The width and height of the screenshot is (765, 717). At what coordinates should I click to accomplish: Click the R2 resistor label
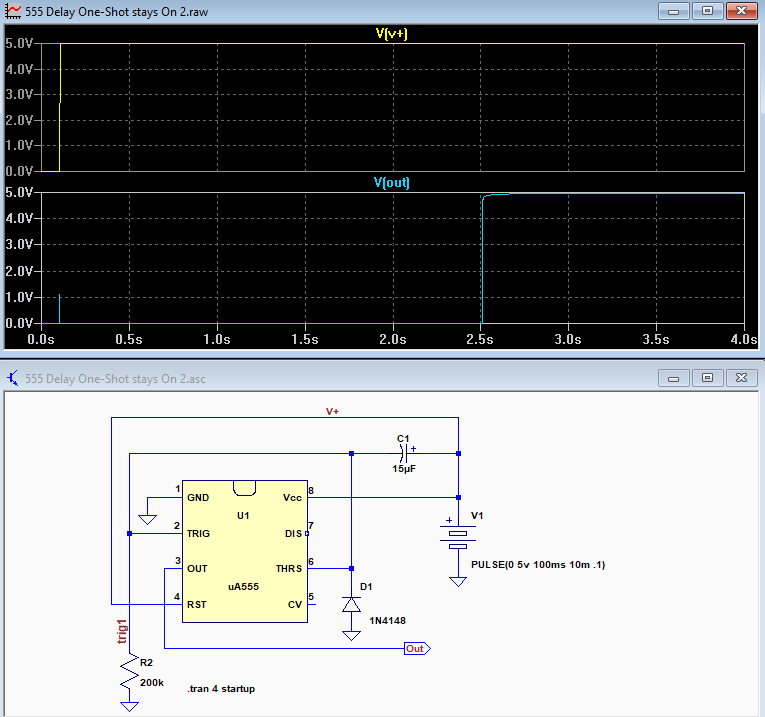point(146,662)
